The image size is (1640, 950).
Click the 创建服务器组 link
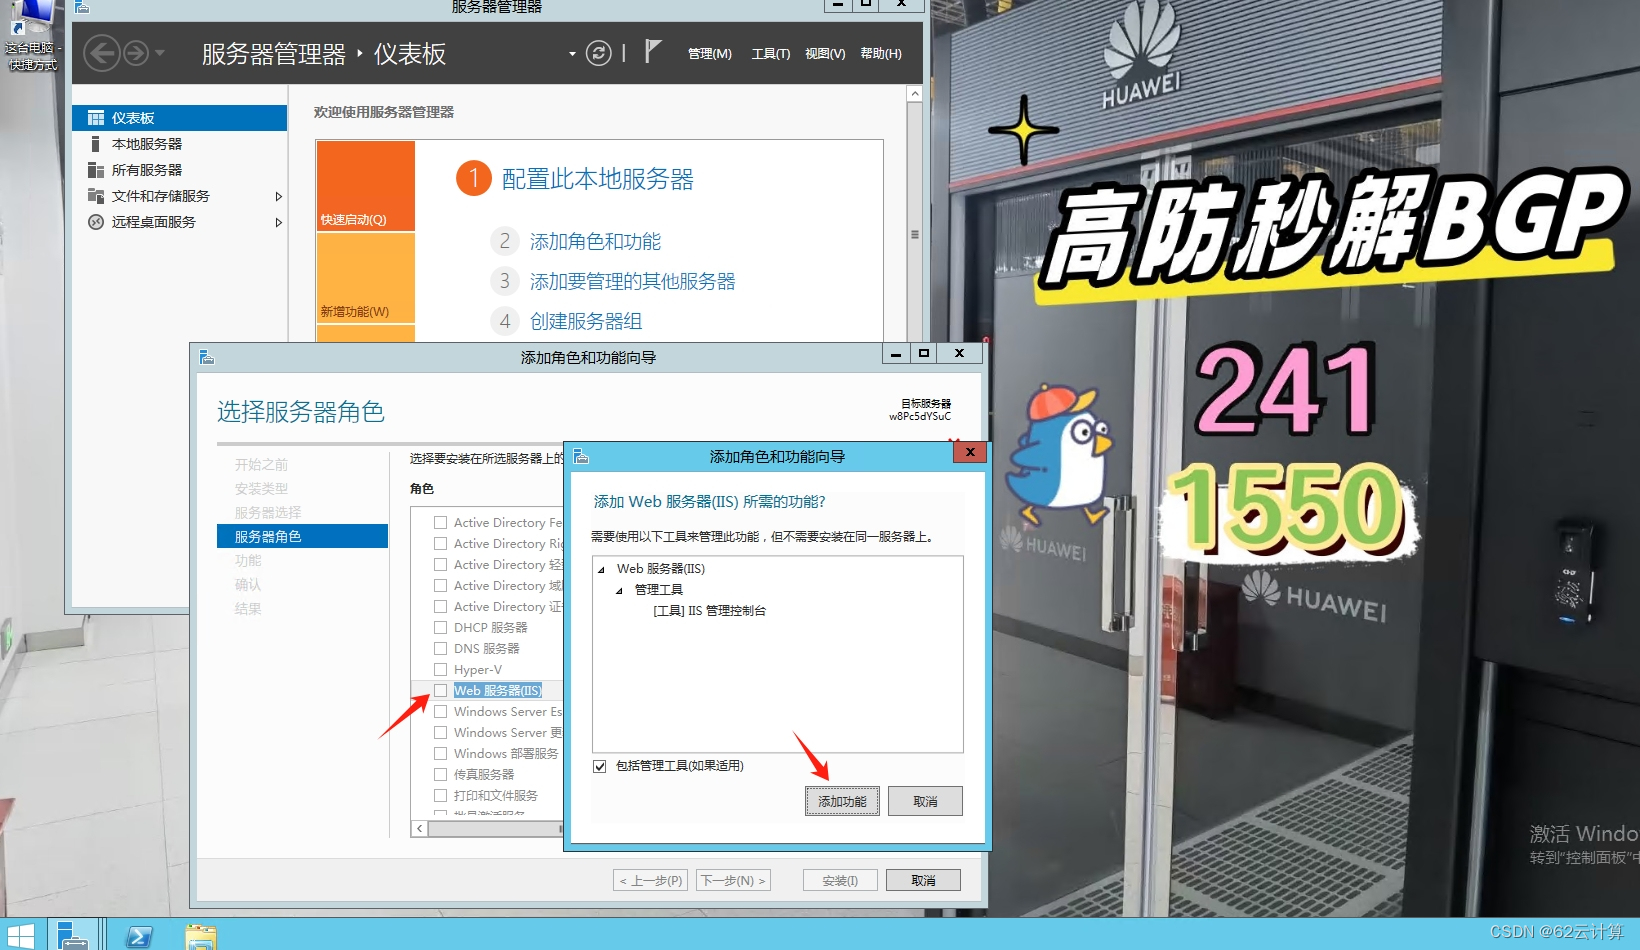586,321
